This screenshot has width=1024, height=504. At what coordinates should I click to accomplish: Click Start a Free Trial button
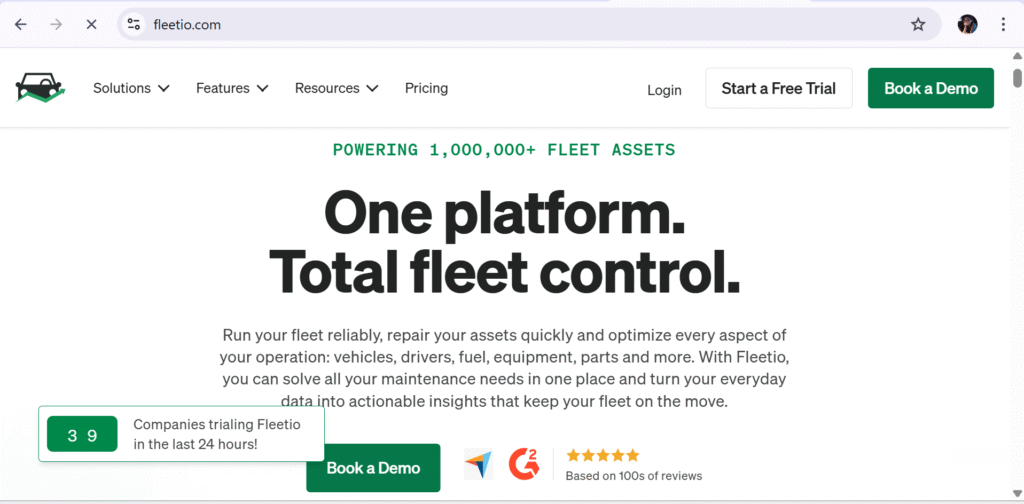coord(778,88)
